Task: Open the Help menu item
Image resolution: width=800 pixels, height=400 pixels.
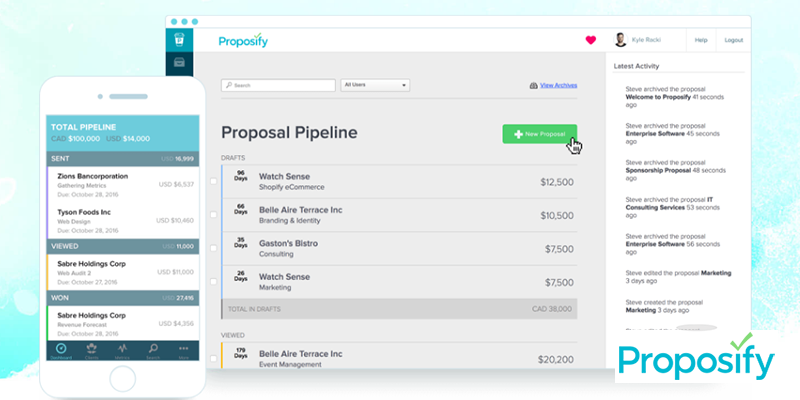Action: 701,40
